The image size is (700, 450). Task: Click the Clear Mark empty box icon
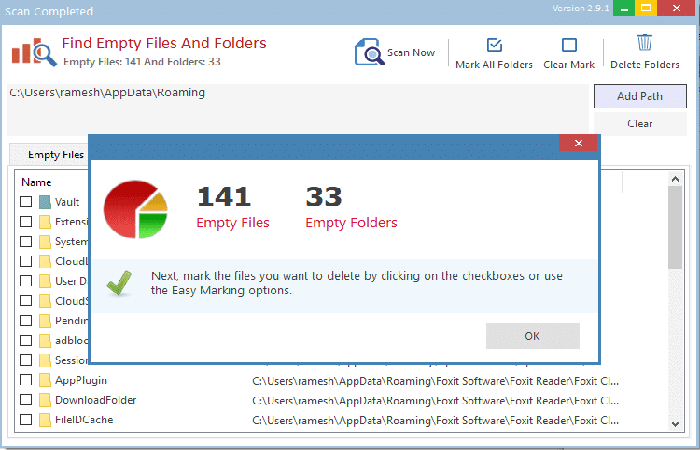(569, 45)
